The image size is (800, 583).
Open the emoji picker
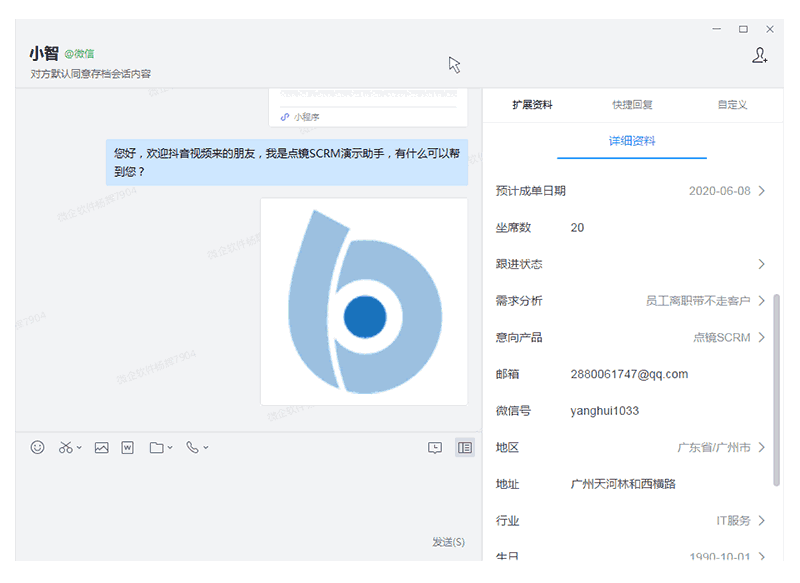point(37,447)
